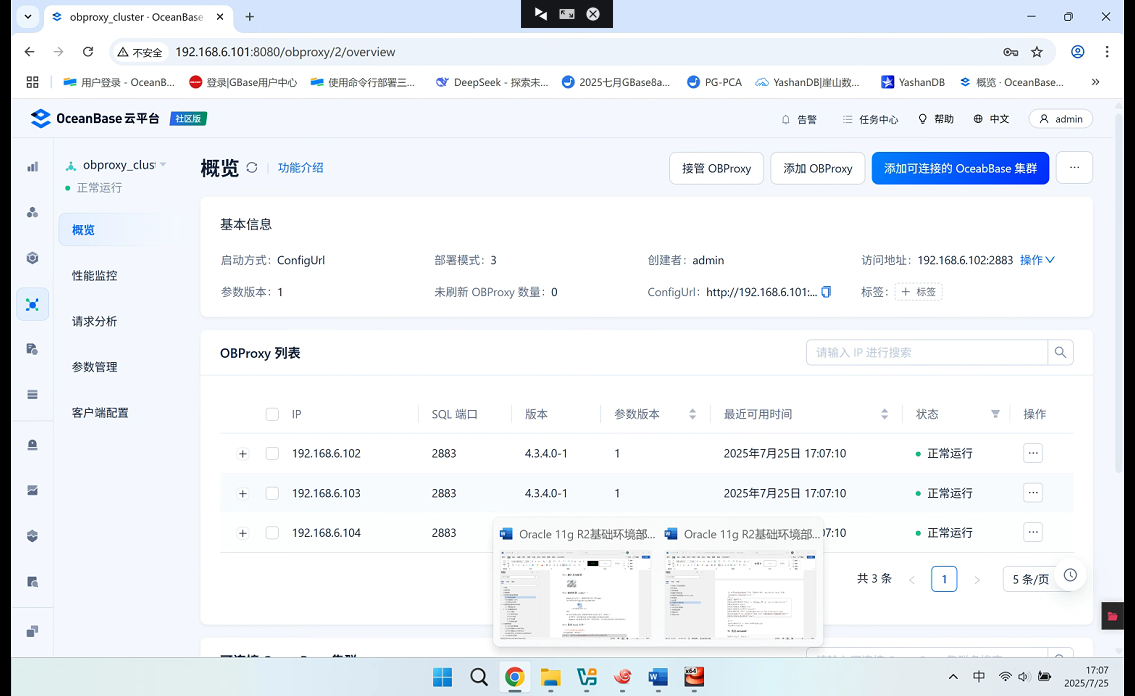Screen dimensions: 1135x696
Task: Sort by latest available time column arrows
Action: pos(885,414)
